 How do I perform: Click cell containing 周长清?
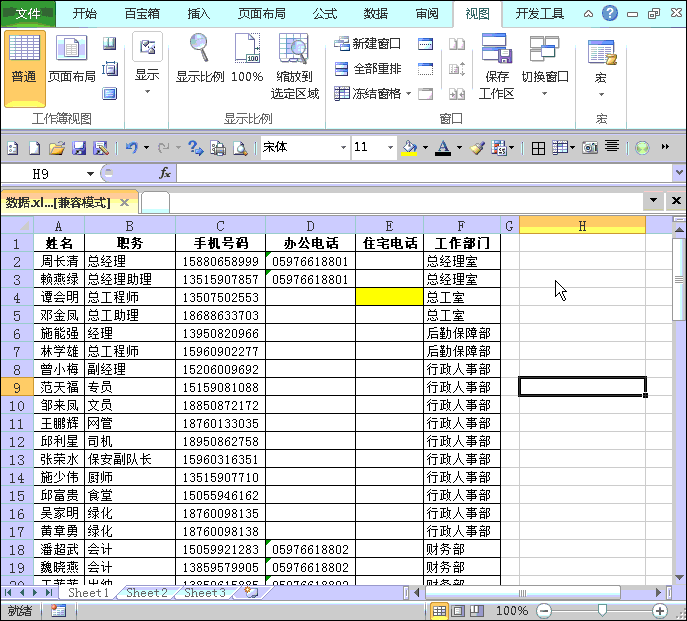tap(59, 261)
